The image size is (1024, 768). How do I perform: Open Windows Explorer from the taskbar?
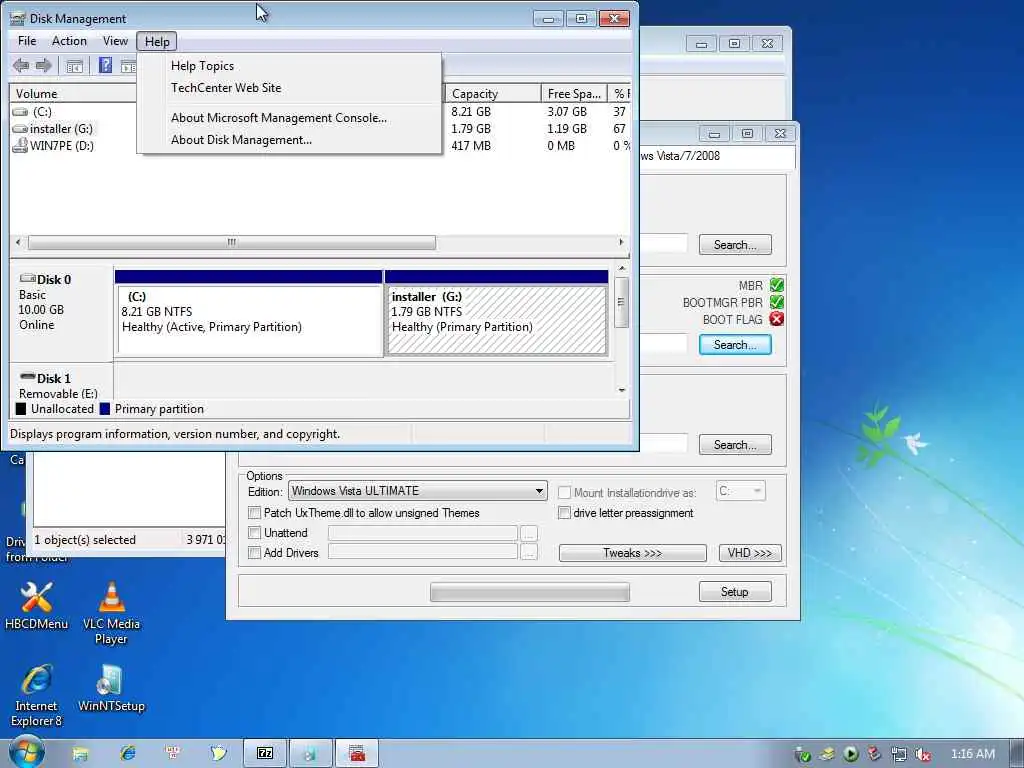tap(80, 754)
